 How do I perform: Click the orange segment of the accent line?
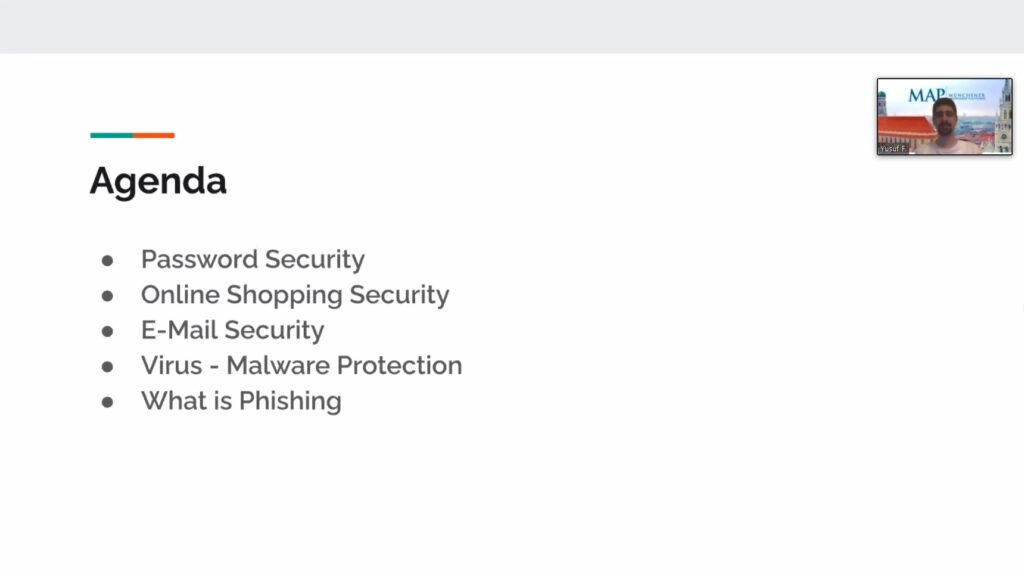154,135
